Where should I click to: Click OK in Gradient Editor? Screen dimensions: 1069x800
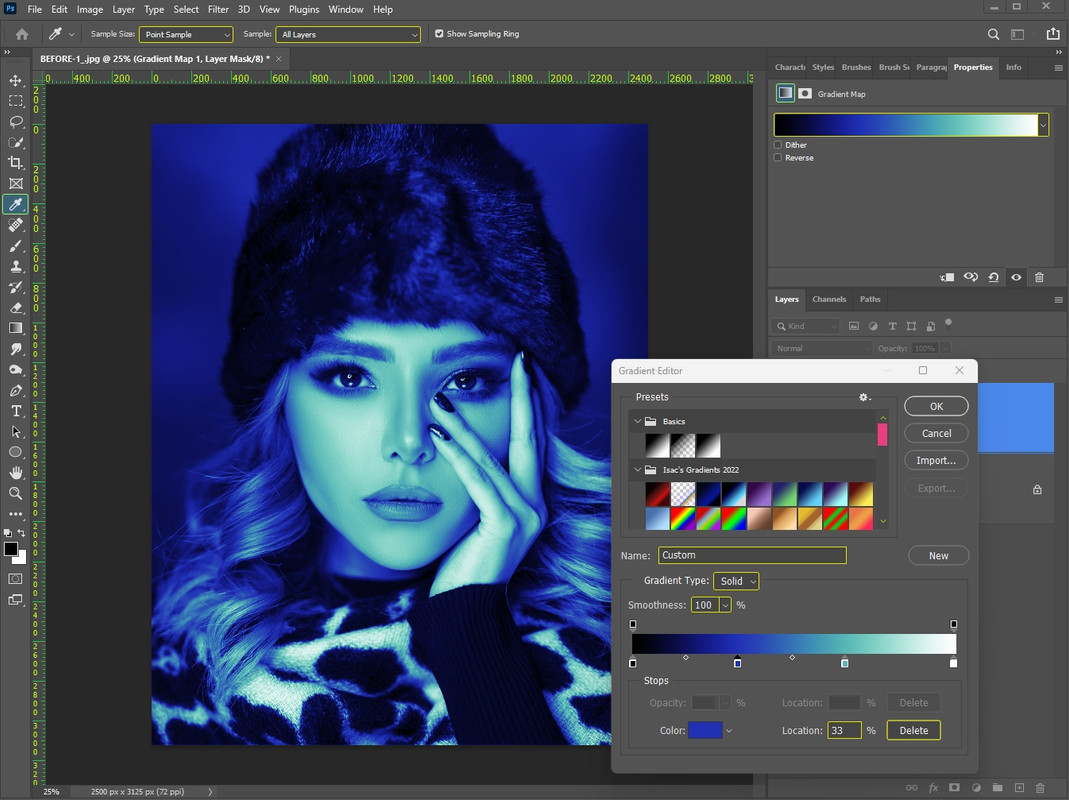pyautogui.click(x=936, y=406)
